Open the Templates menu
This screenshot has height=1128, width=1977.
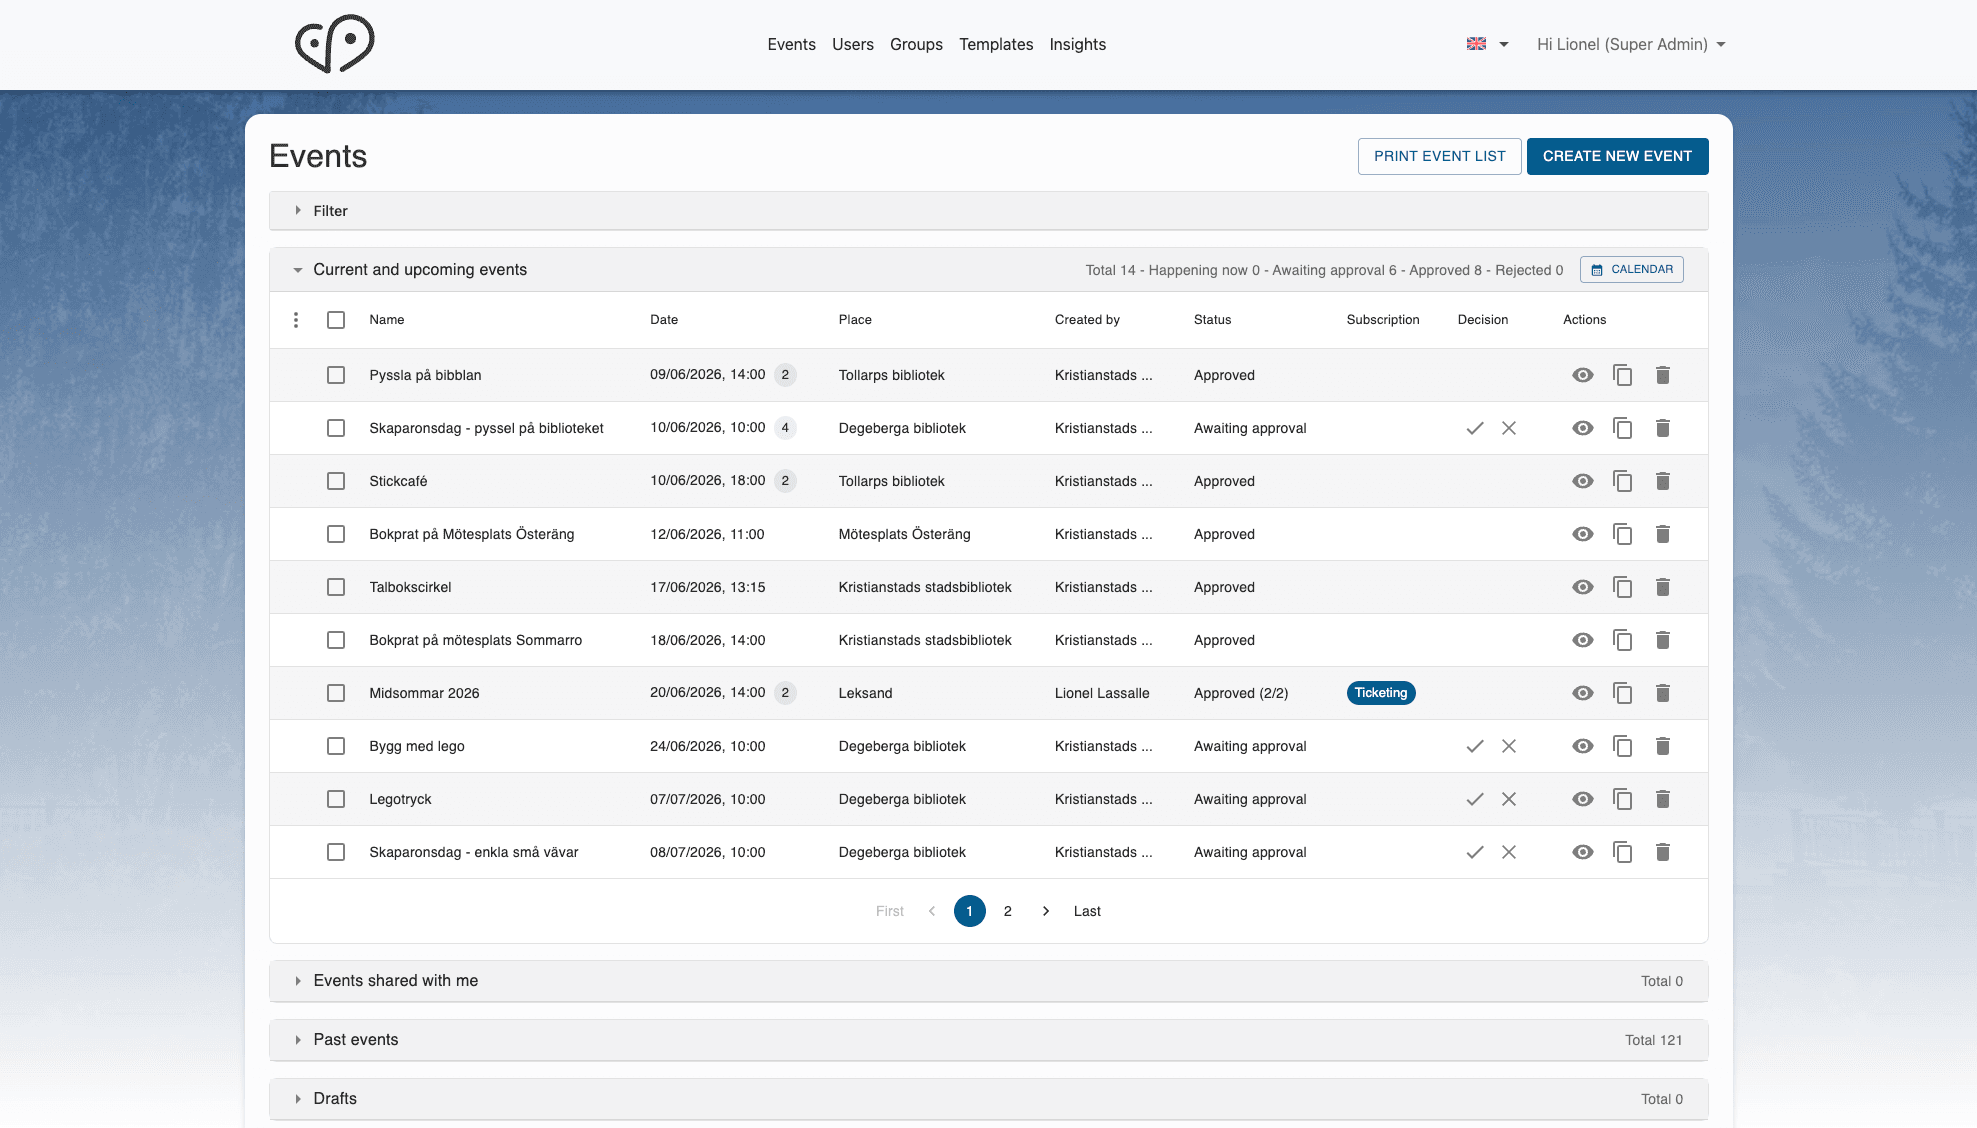pos(996,44)
